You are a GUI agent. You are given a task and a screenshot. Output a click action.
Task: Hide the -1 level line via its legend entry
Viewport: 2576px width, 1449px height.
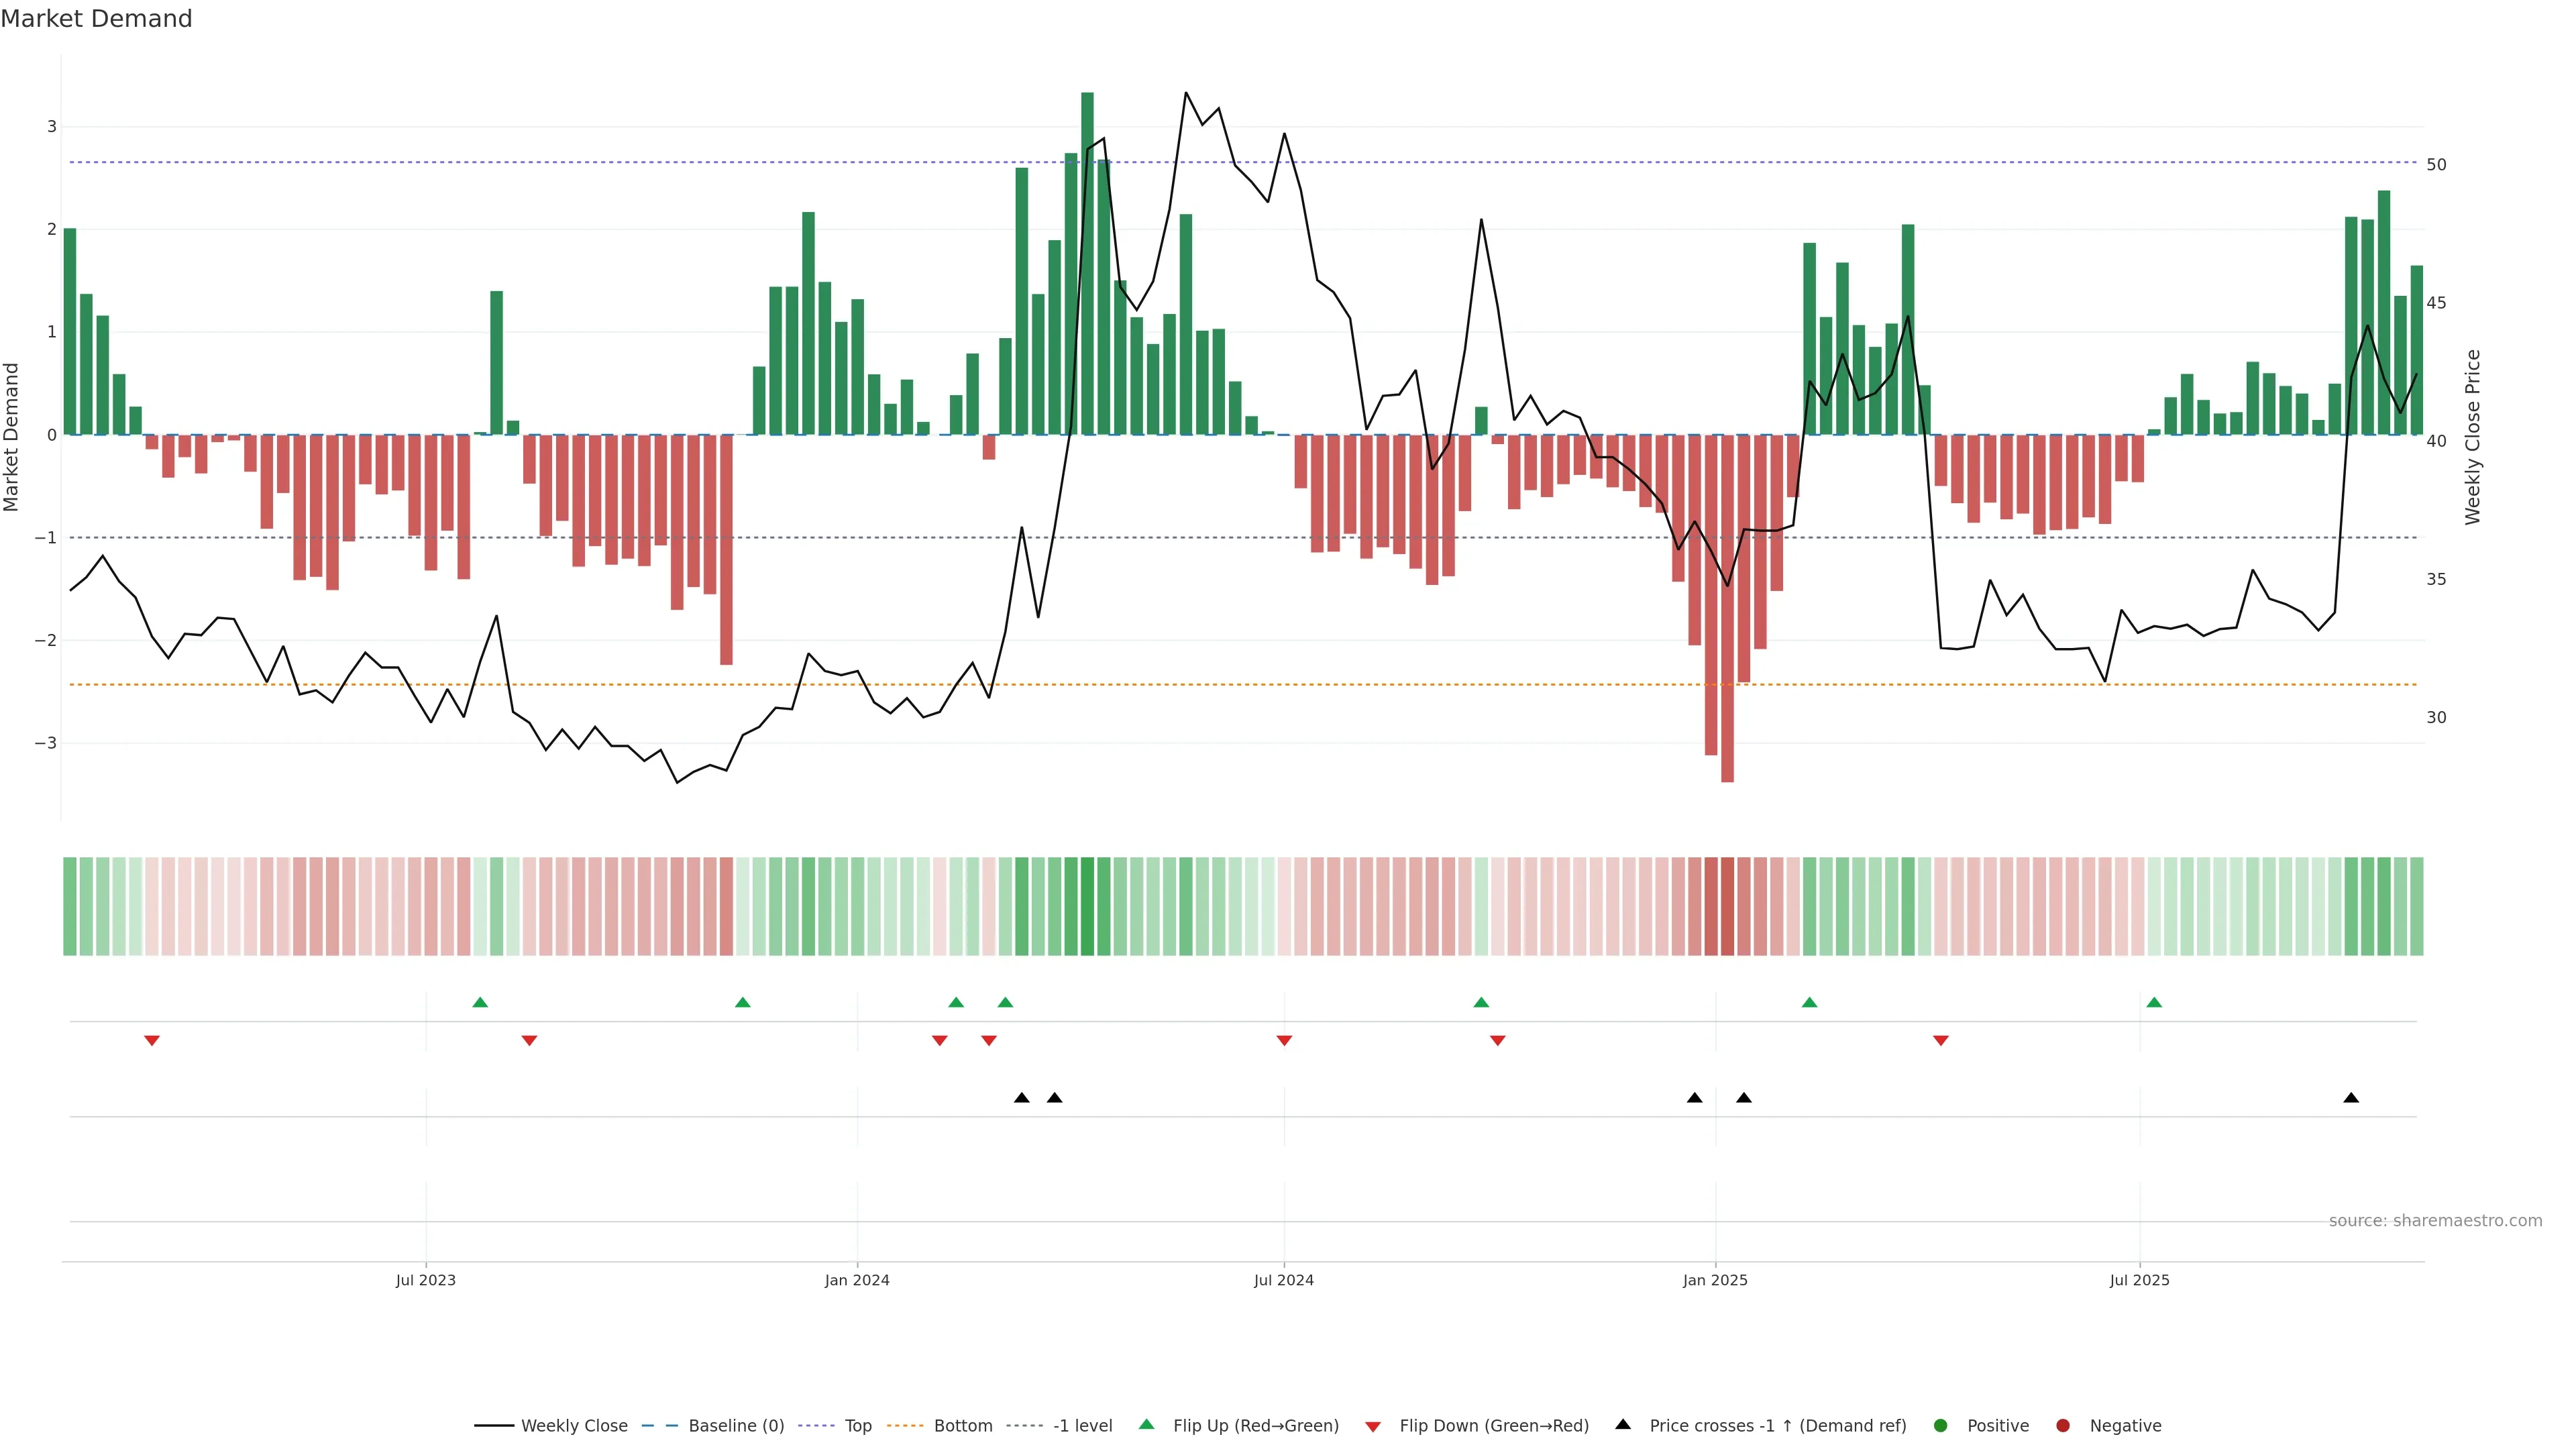pos(1082,1425)
